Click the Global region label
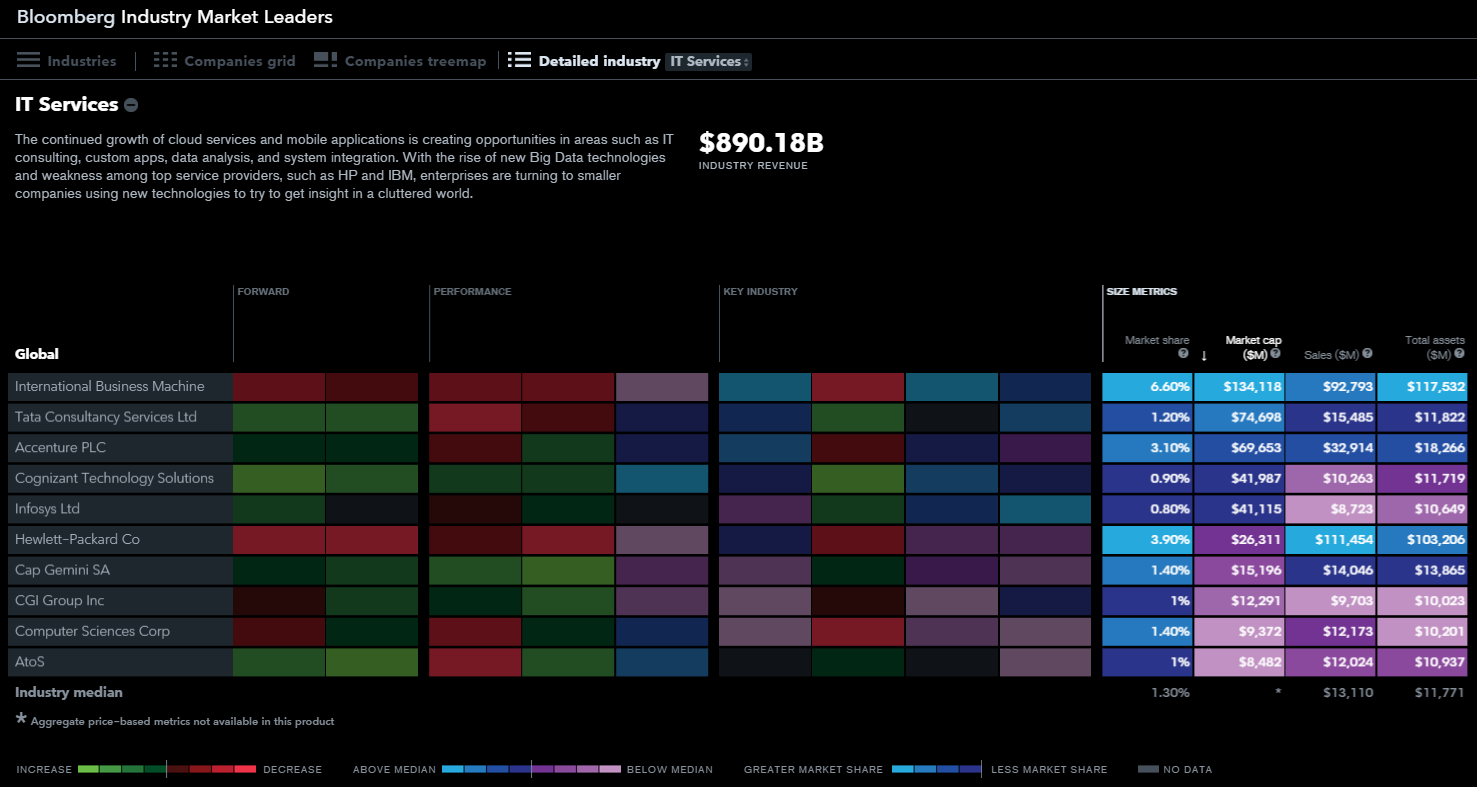 pos(37,354)
